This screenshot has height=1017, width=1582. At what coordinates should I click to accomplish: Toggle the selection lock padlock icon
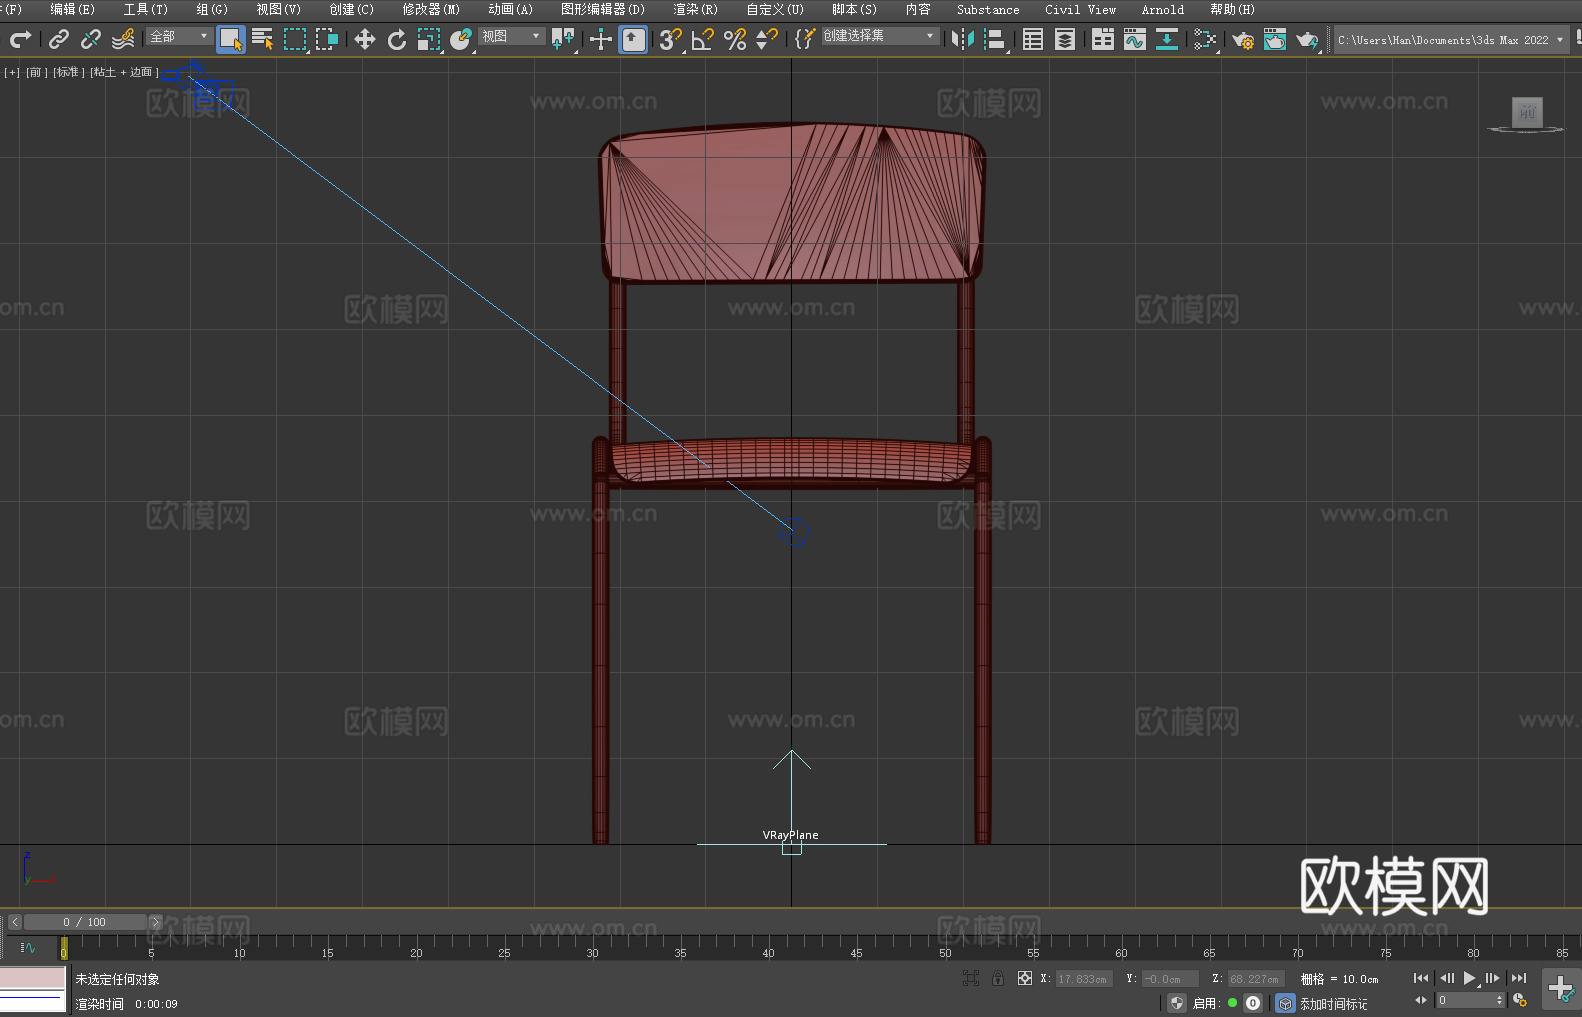pyautogui.click(x=998, y=978)
